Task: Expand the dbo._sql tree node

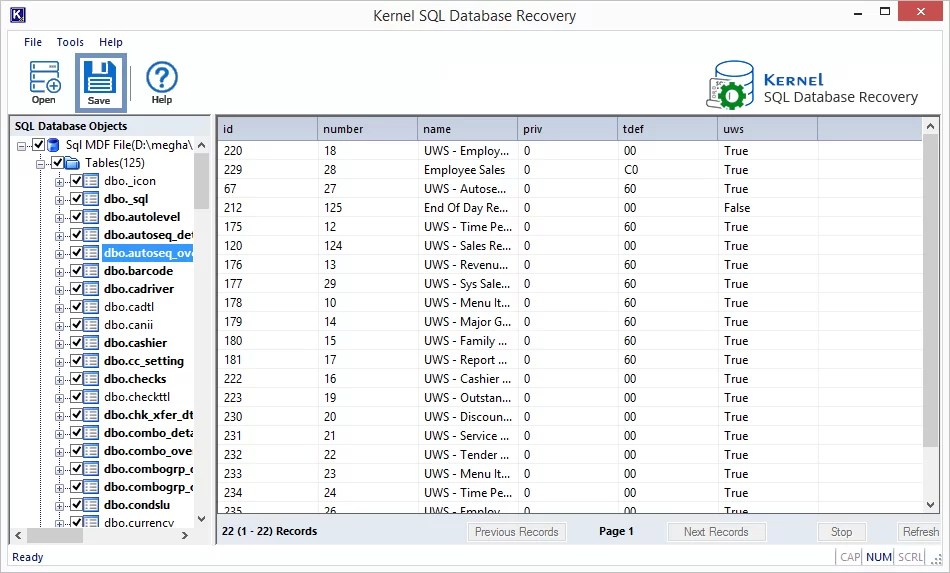Action: point(59,200)
